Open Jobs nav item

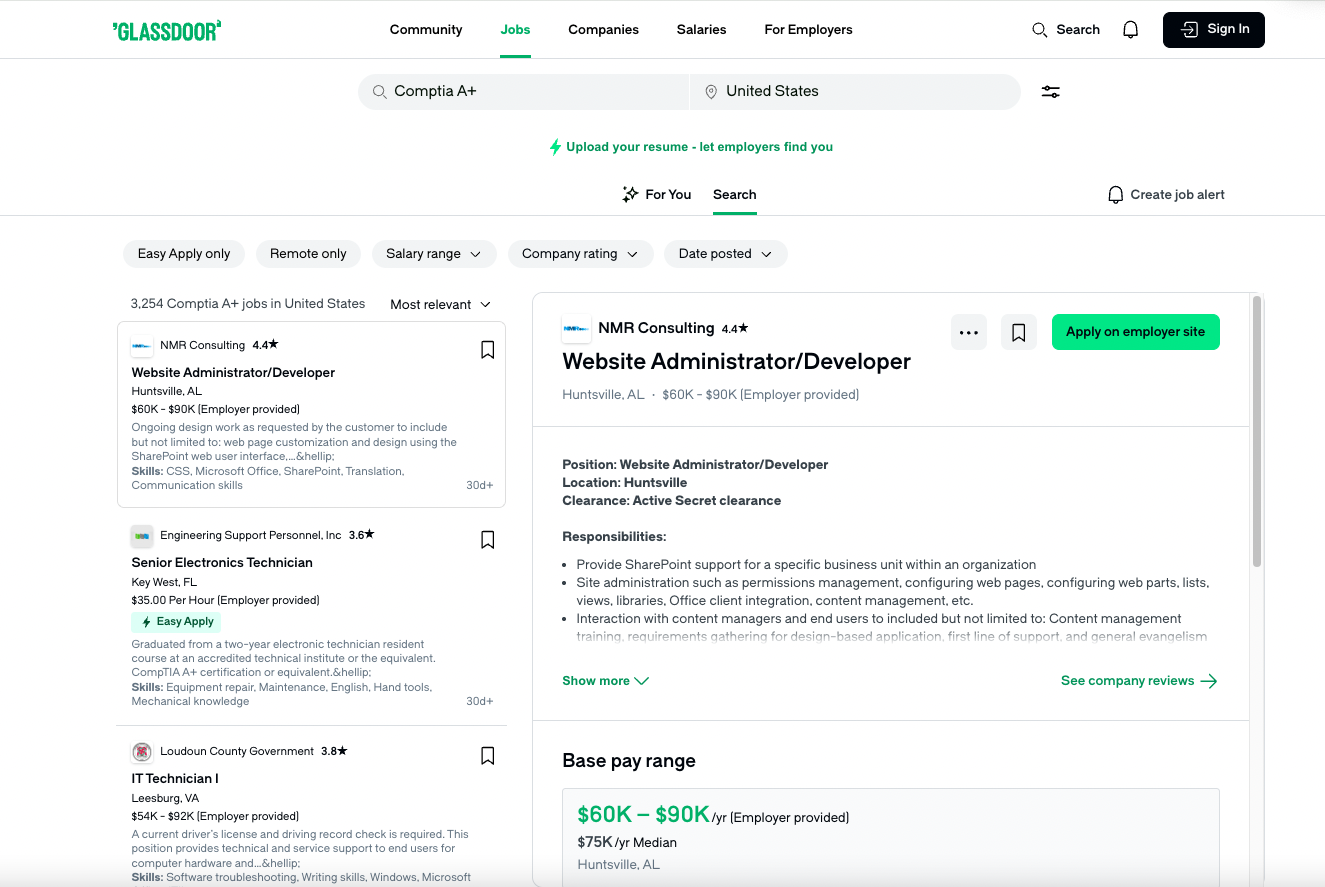pyautogui.click(x=515, y=30)
